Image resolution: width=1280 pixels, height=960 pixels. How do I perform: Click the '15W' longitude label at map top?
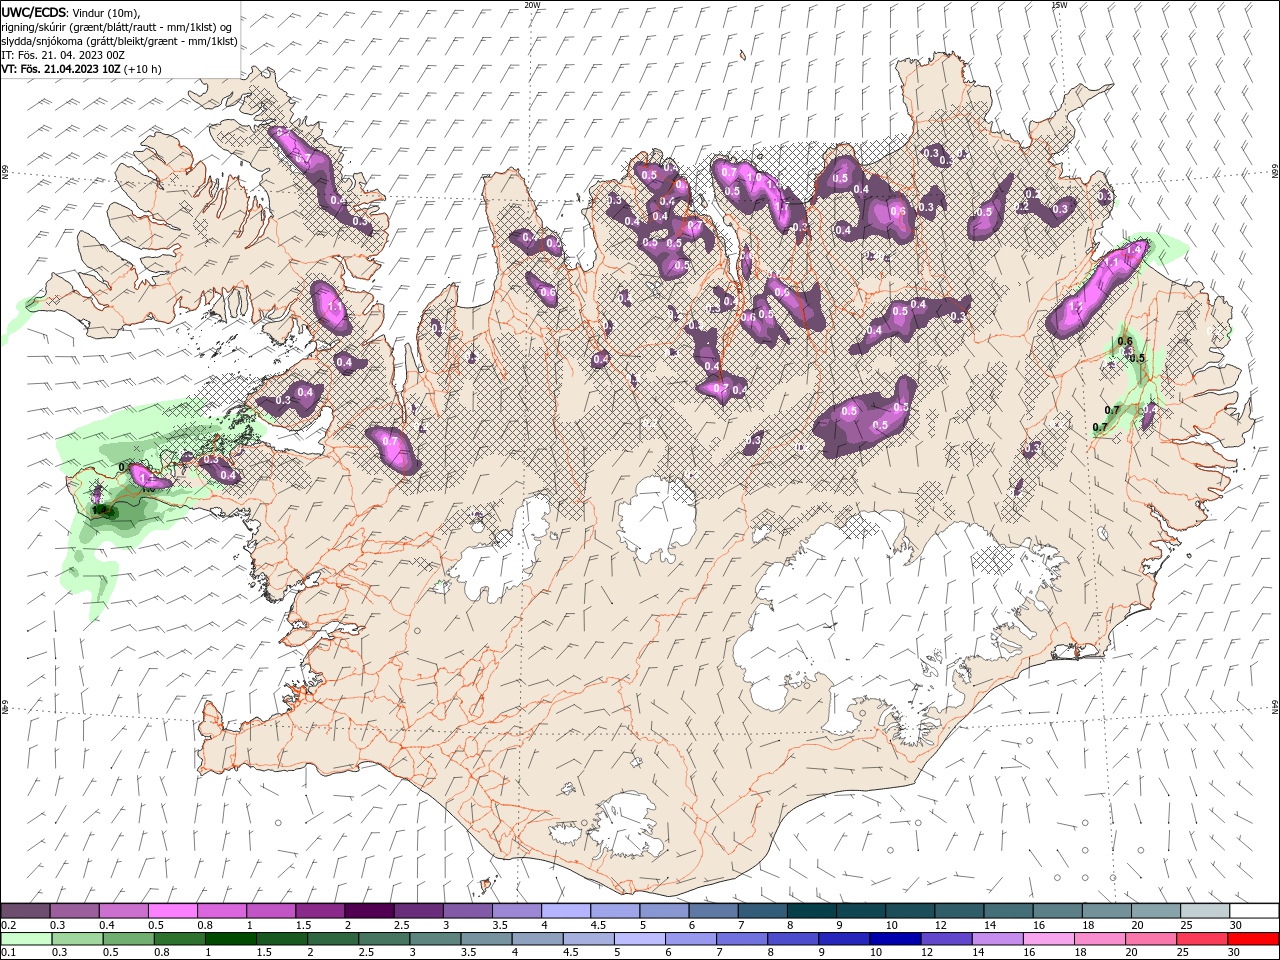click(1059, 4)
